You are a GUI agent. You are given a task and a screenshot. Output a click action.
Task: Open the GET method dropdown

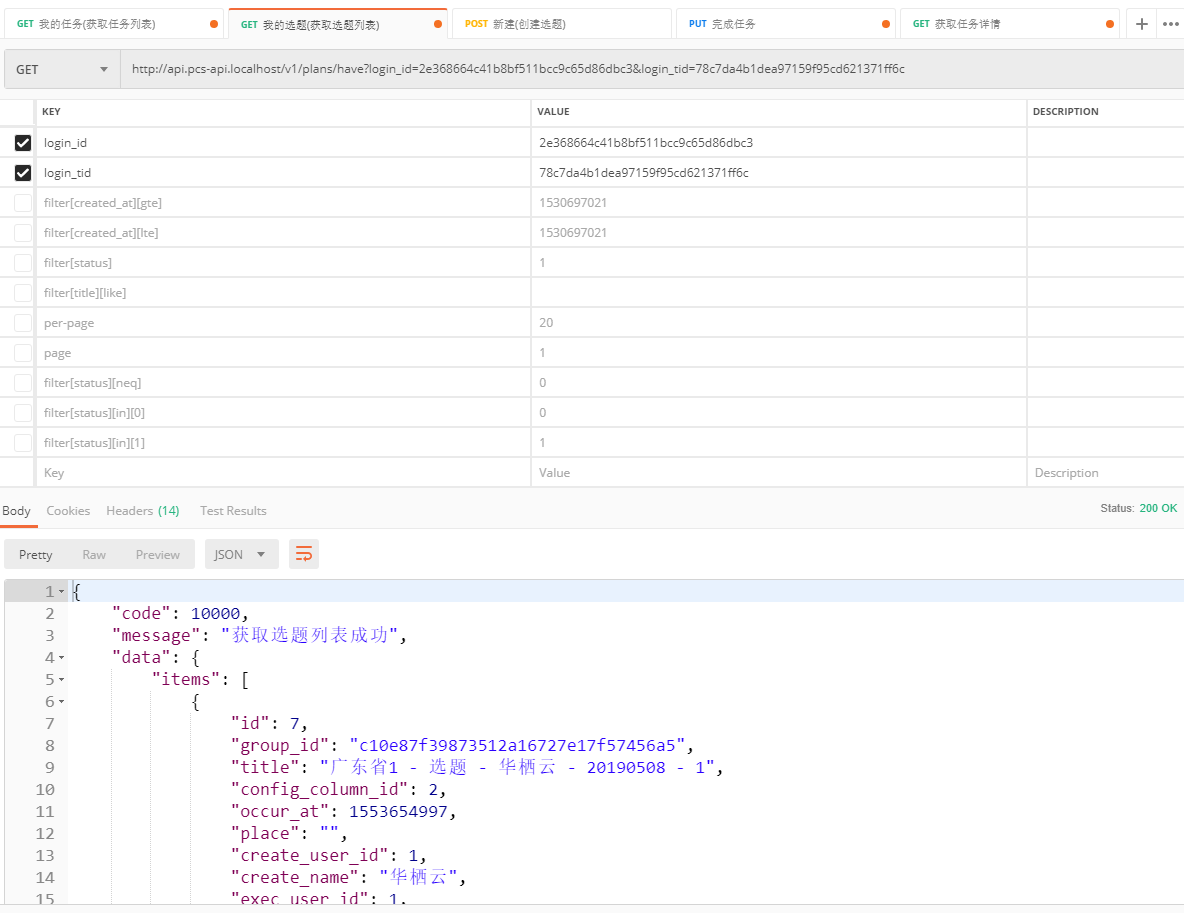coord(62,69)
